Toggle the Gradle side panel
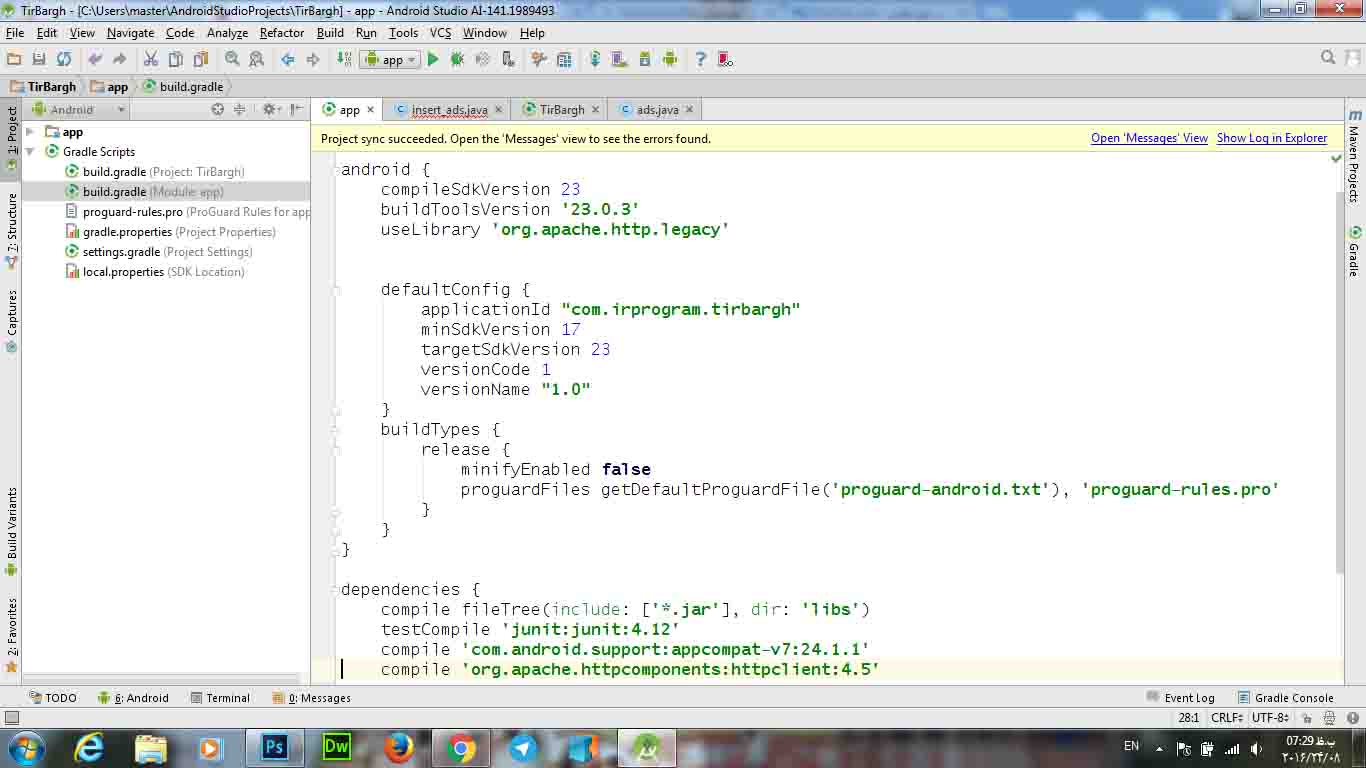Screen dimensions: 1366x768 [x=1354, y=250]
